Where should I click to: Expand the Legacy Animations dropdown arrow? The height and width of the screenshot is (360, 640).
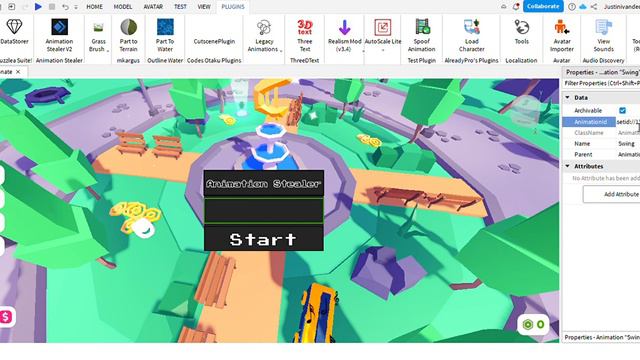pyautogui.click(x=281, y=51)
